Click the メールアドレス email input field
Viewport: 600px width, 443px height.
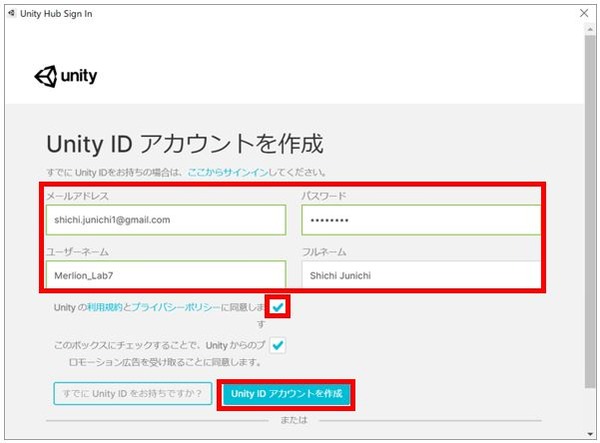166,220
